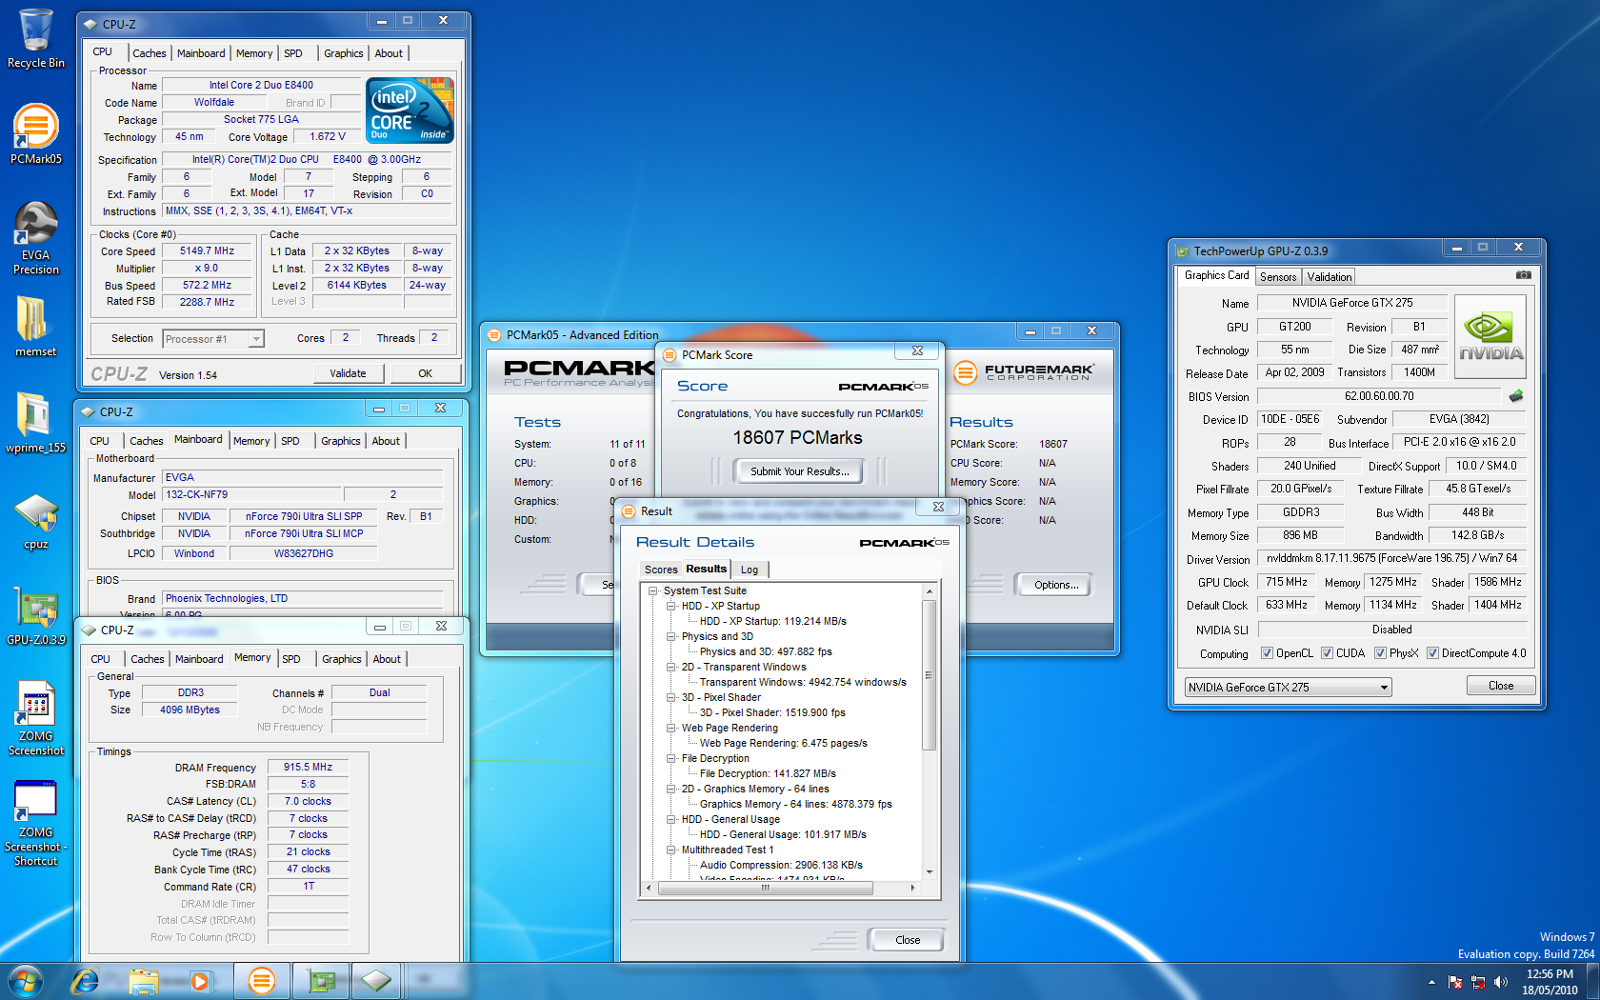Open Windows Explorer from the taskbar

click(x=143, y=981)
